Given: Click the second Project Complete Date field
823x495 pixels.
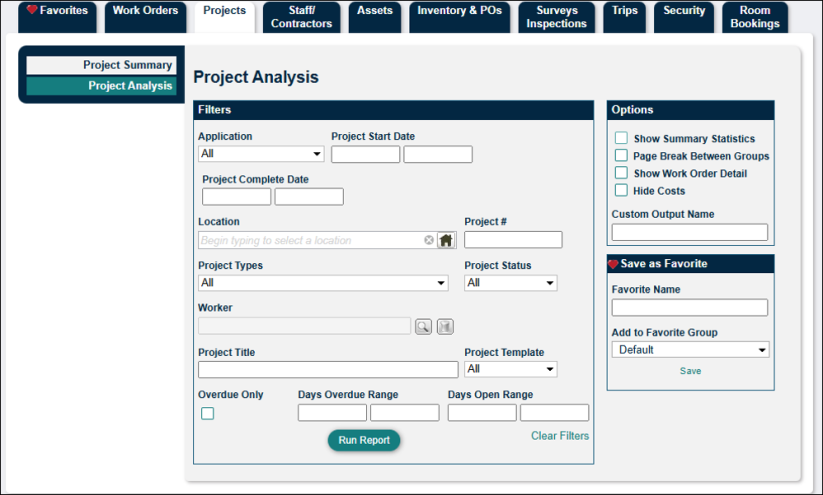Looking at the screenshot, I should click(309, 197).
